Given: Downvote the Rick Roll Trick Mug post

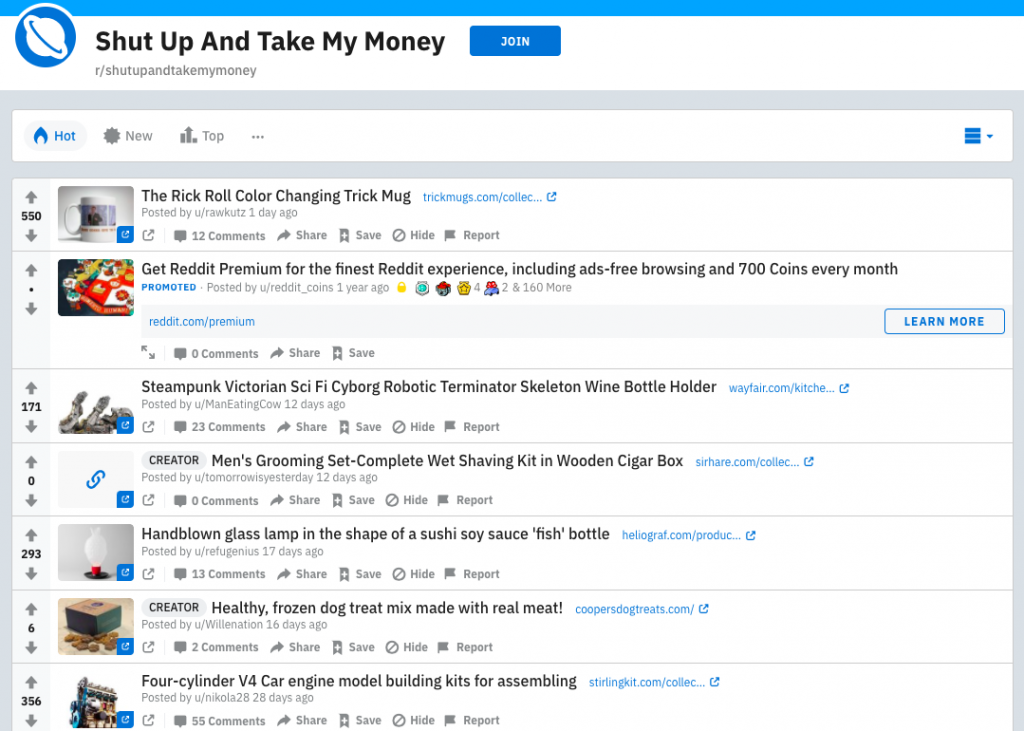Looking at the screenshot, I should click(x=31, y=236).
